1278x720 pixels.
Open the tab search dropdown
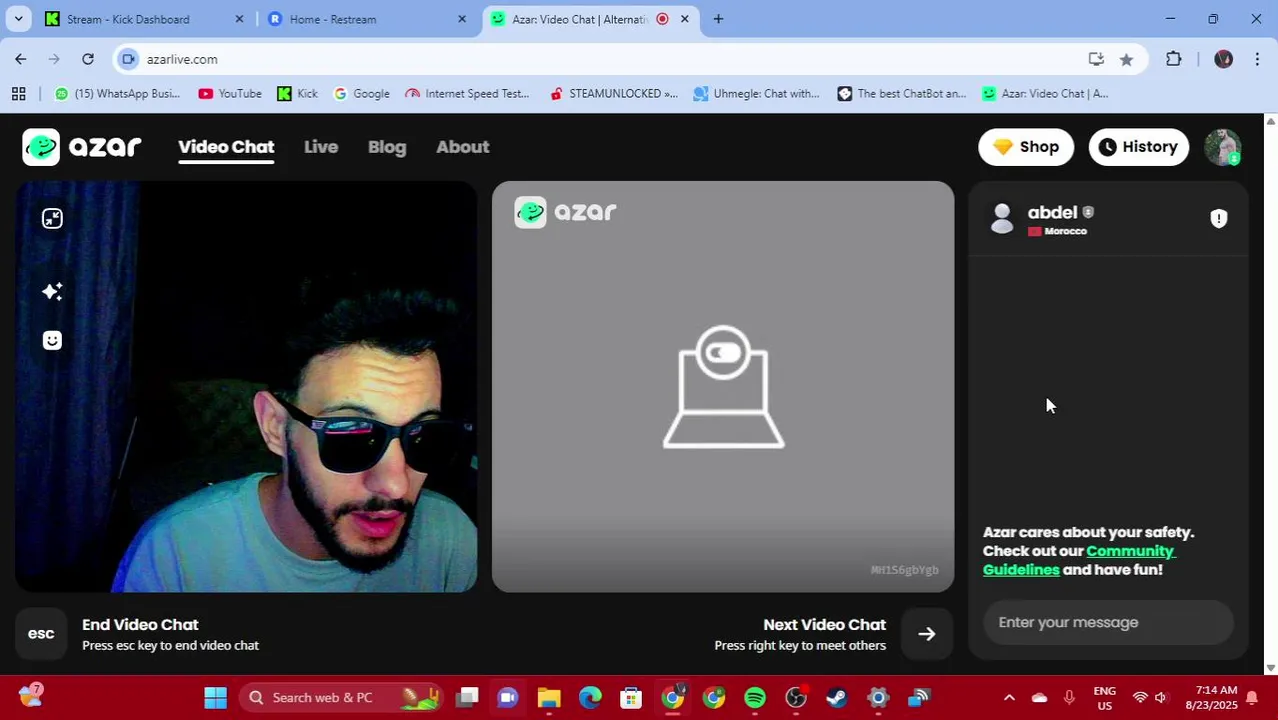[18, 19]
